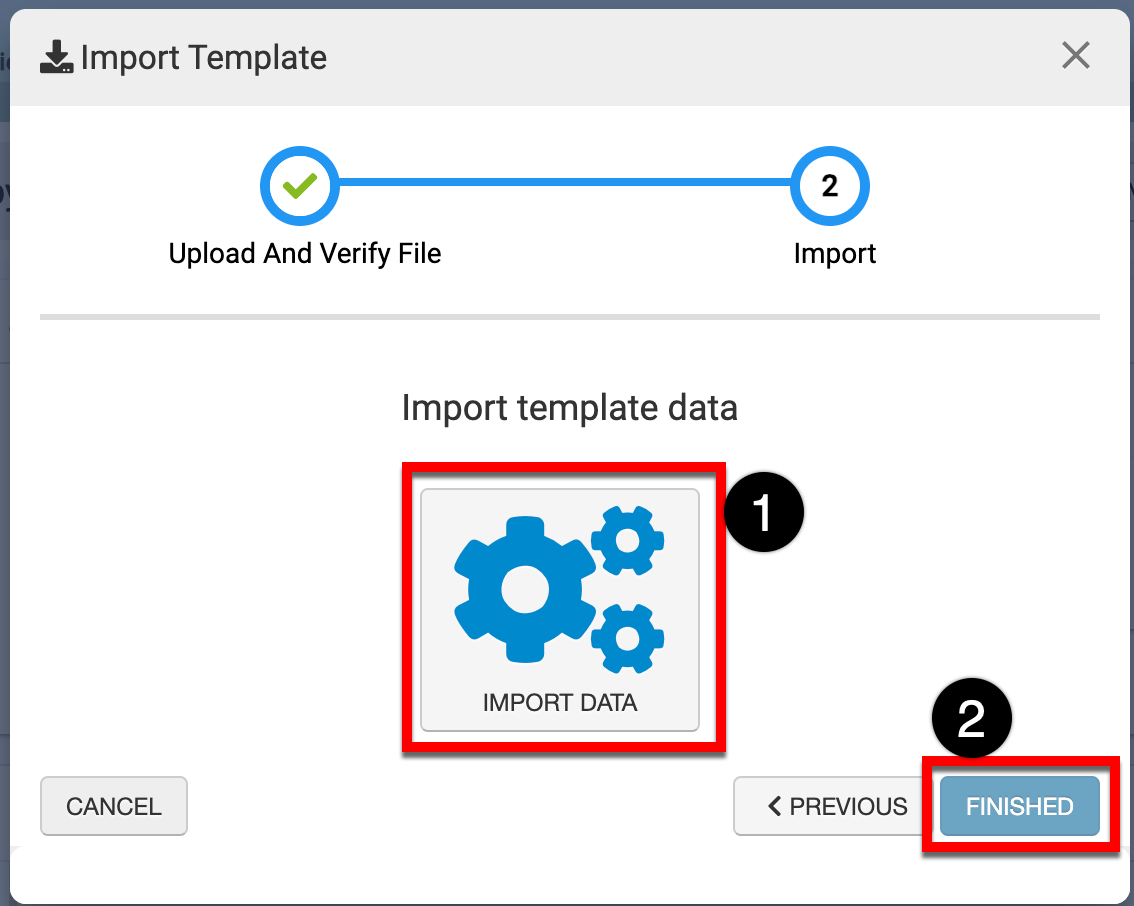The height and width of the screenshot is (906, 1134).
Task: Click the "IMPORT DATA" text label
Action: point(559,703)
